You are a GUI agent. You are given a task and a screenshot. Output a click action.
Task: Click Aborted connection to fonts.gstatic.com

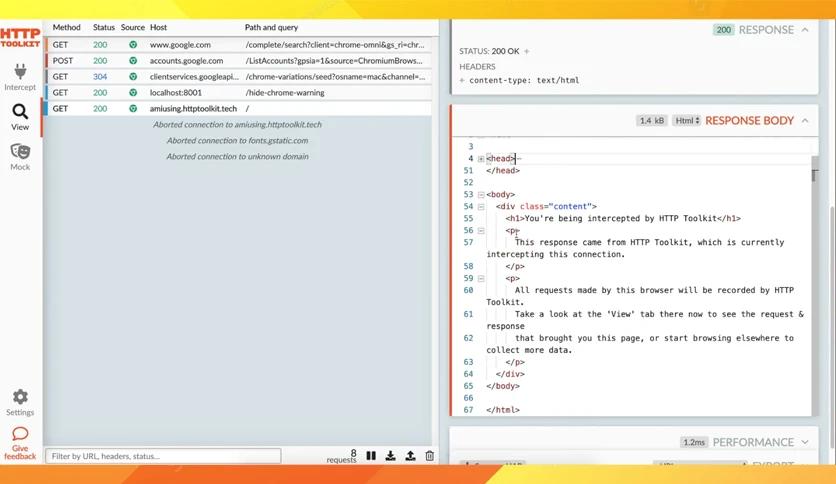[237, 141]
